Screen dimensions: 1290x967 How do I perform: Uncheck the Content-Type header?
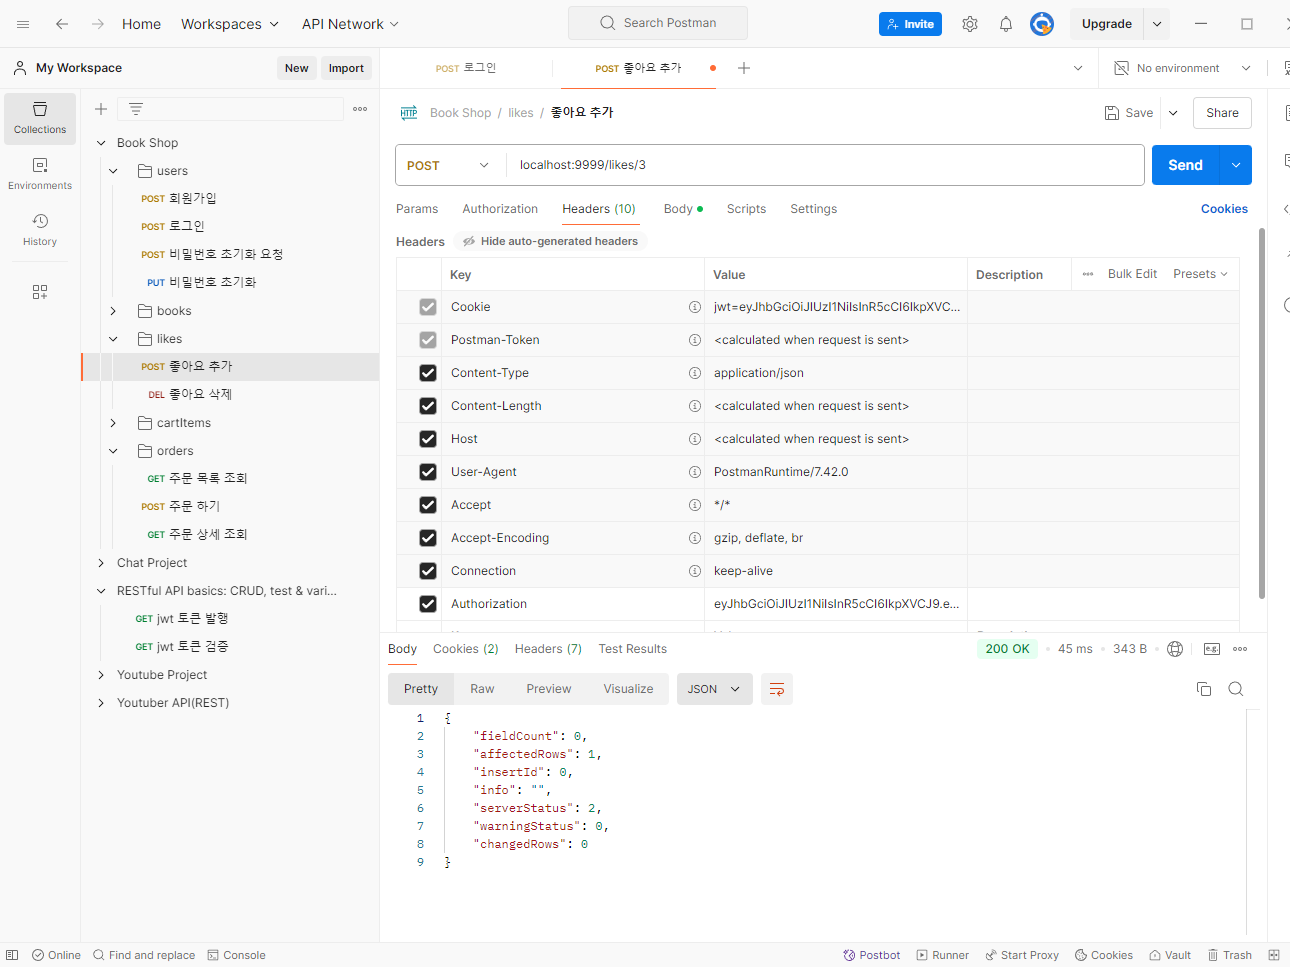point(428,373)
